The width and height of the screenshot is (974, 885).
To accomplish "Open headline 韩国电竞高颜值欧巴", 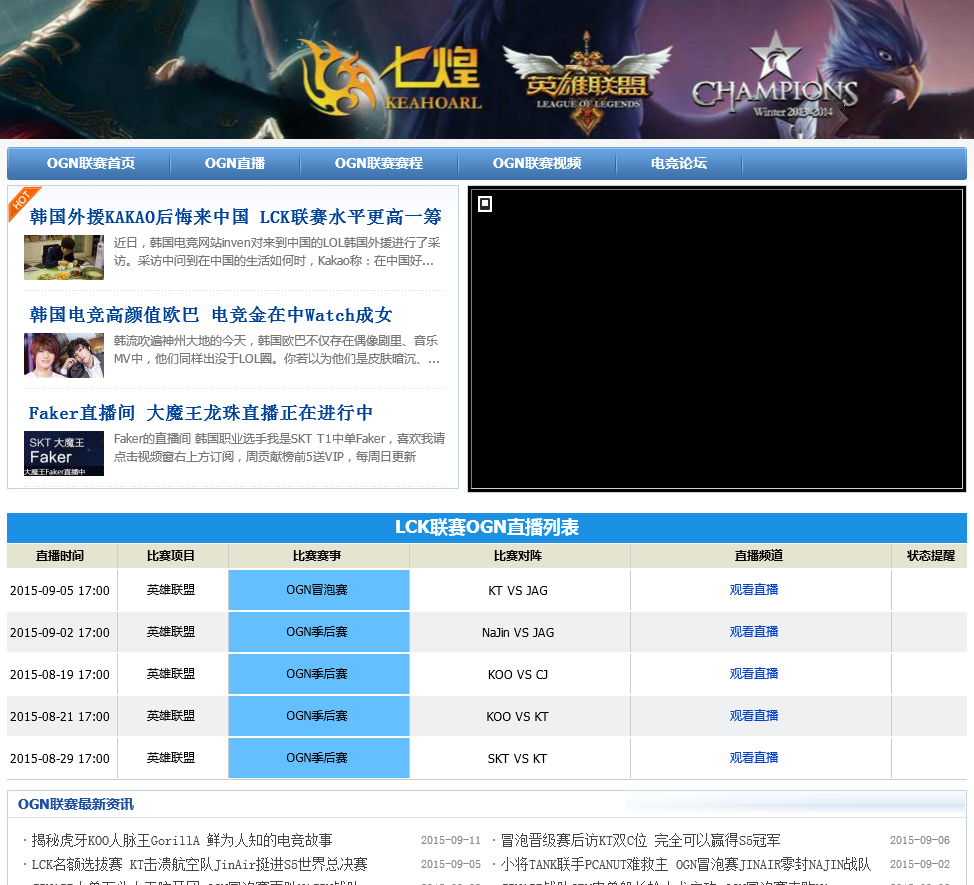I will [211, 315].
